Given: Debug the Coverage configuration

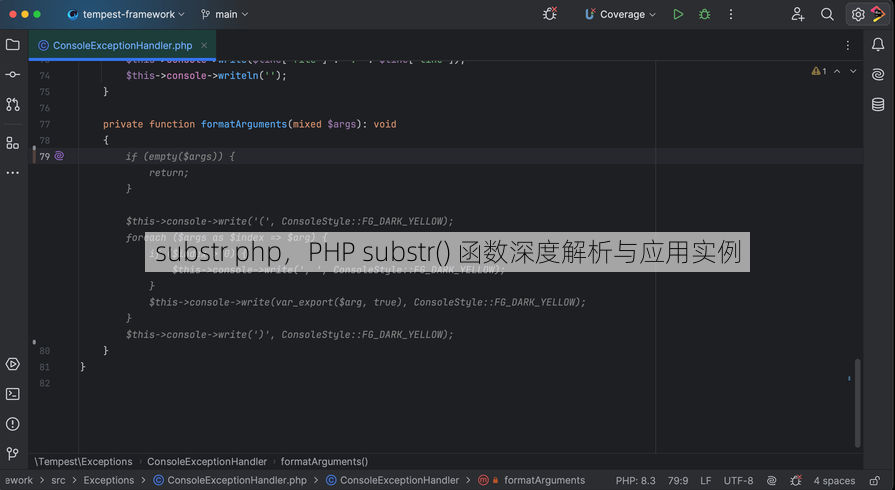Looking at the screenshot, I should point(705,14).
